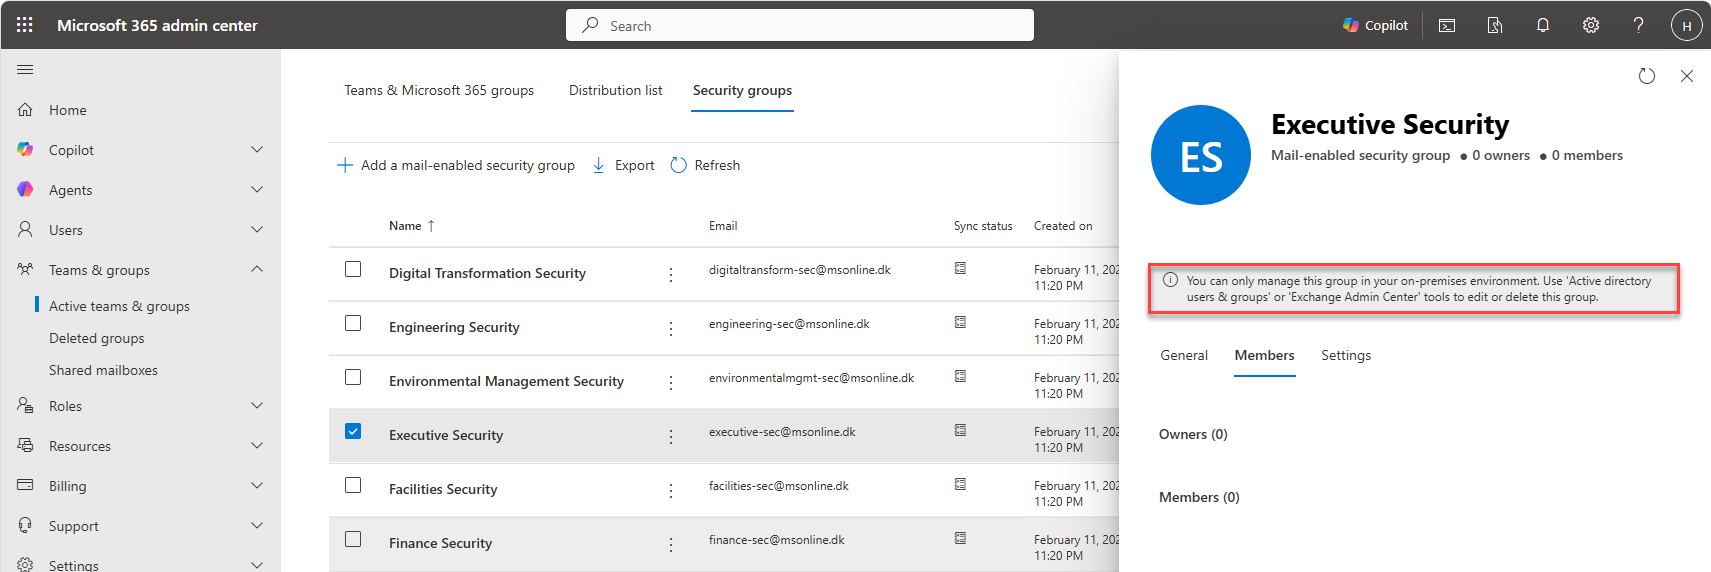Select the Finance Security row checkbox
This screenshot has width=1711, height=572.
click(353, 539)
